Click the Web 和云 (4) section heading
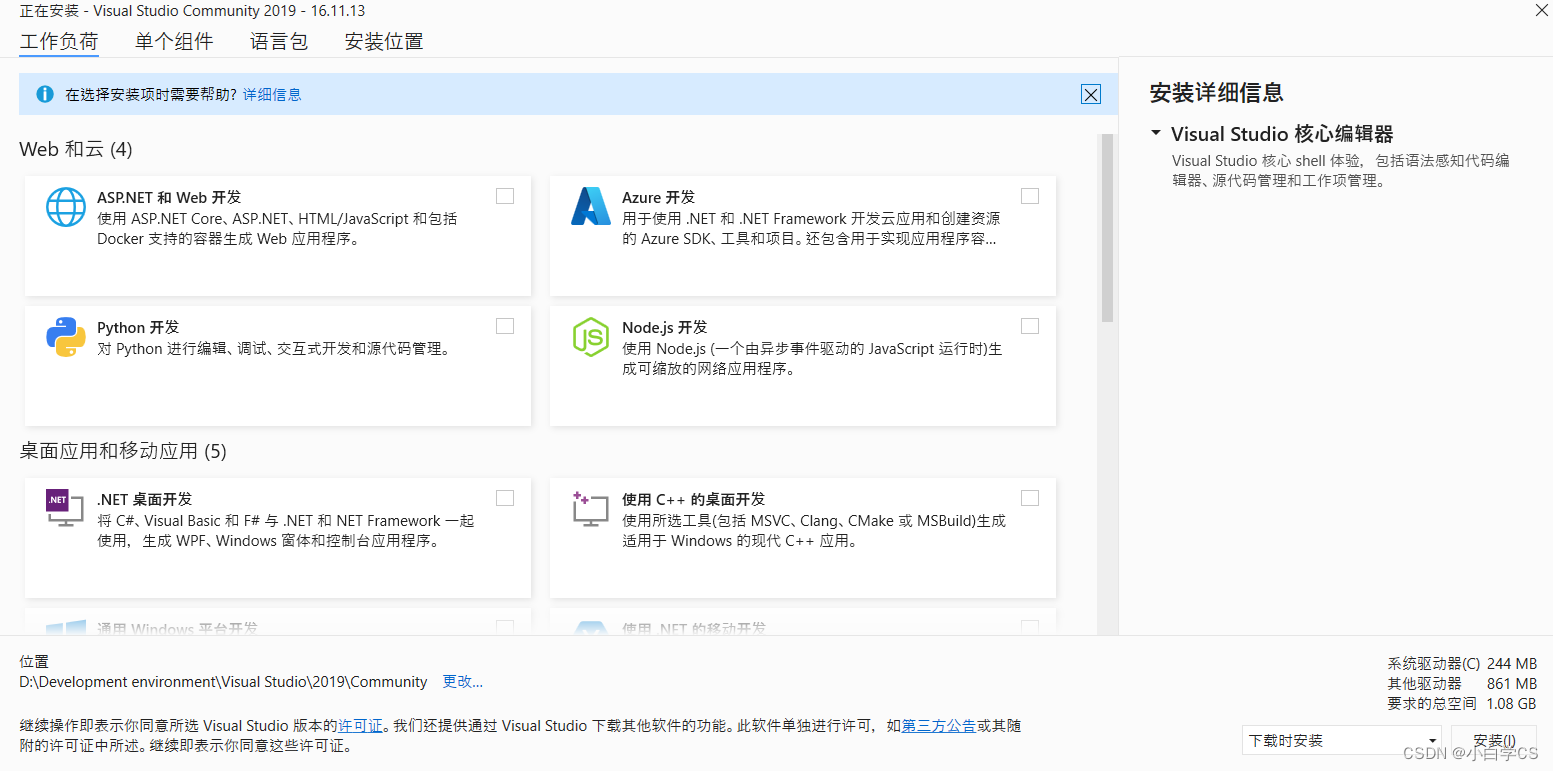This screenshot has height=771, width=1553. coord(76,150)
